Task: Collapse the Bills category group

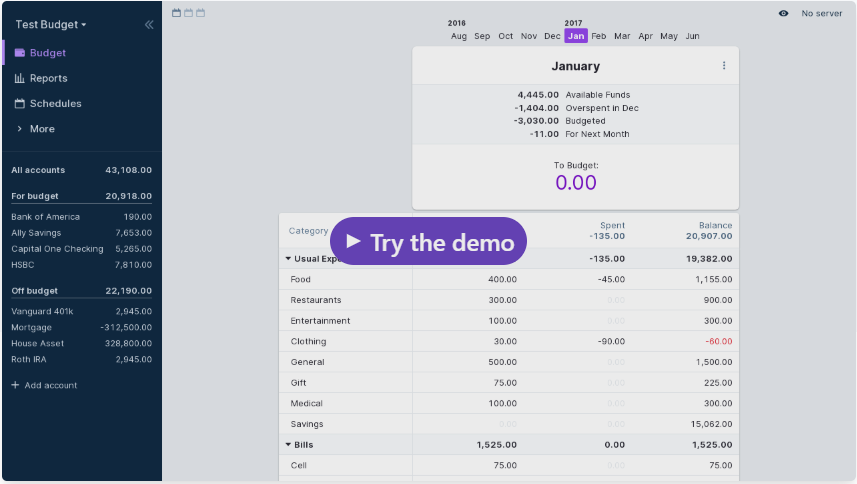Action: pos(289,445)
